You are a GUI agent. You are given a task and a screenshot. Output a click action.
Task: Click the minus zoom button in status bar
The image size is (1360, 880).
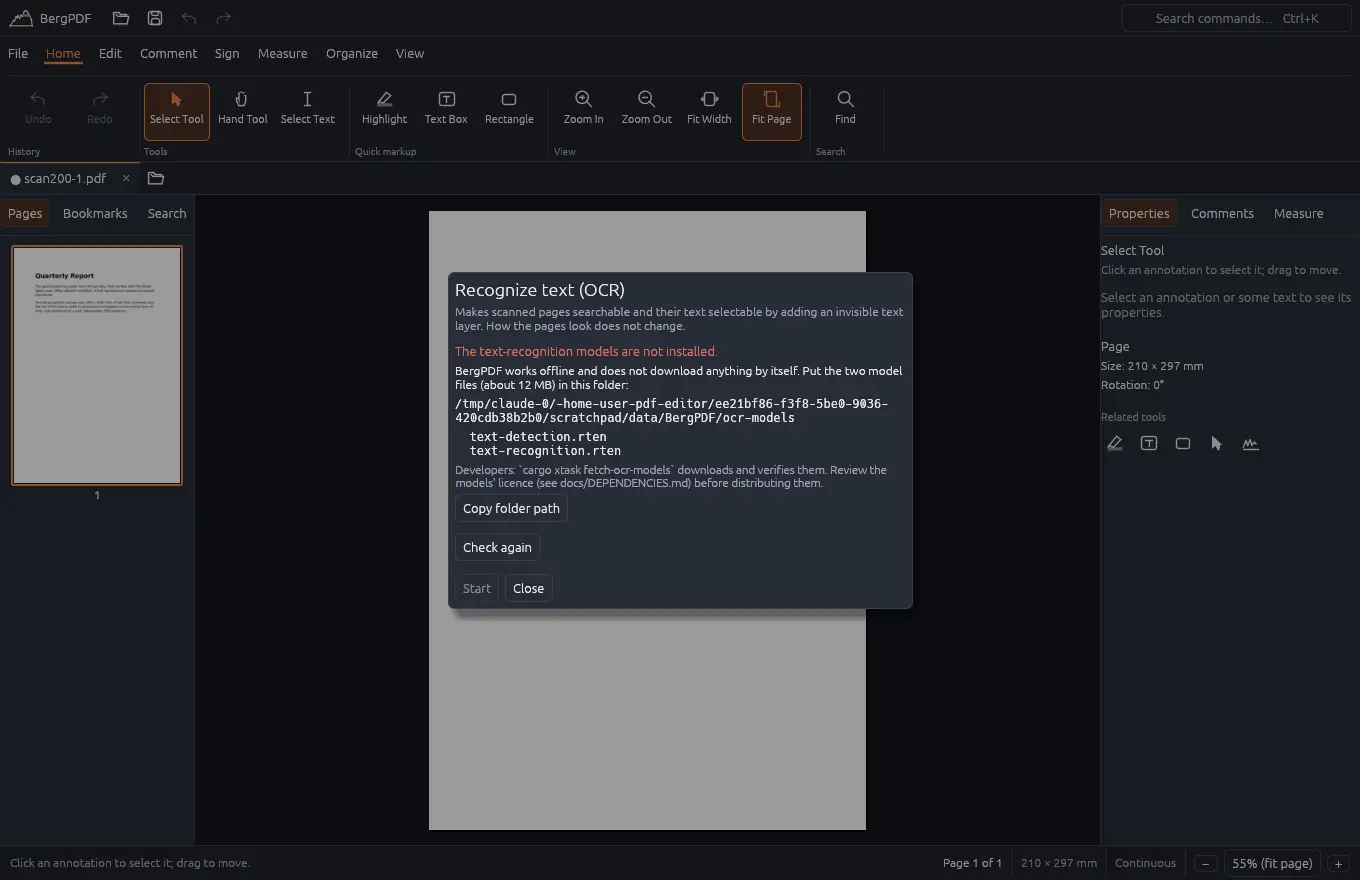(1205, 863)
